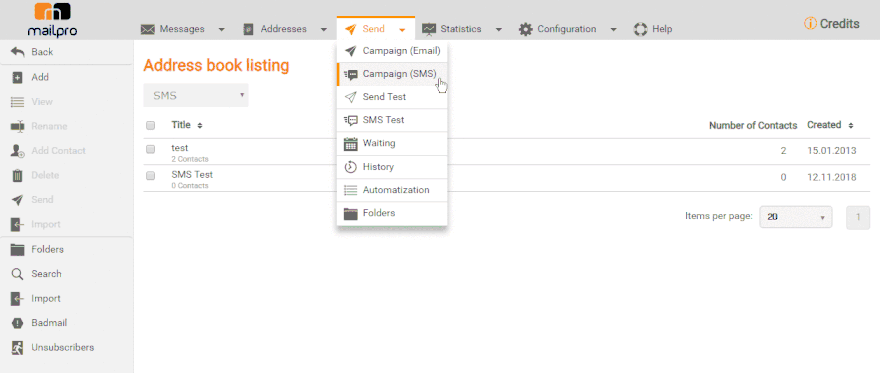Click the Help lifebuoy icon
The width and height of the screenshot is (880, 373).
(640, 29)
